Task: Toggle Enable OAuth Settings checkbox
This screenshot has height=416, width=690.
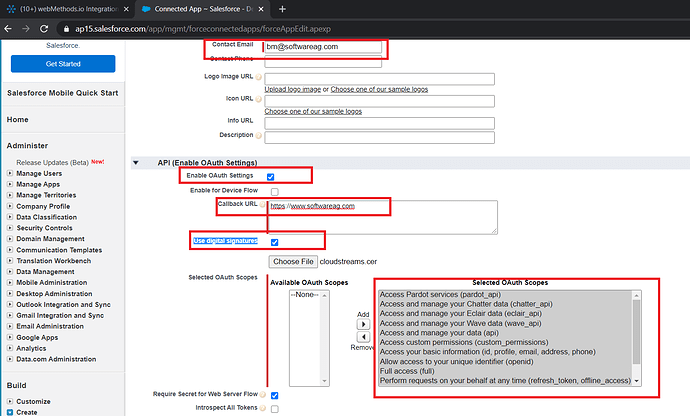Action: [271, 177]
